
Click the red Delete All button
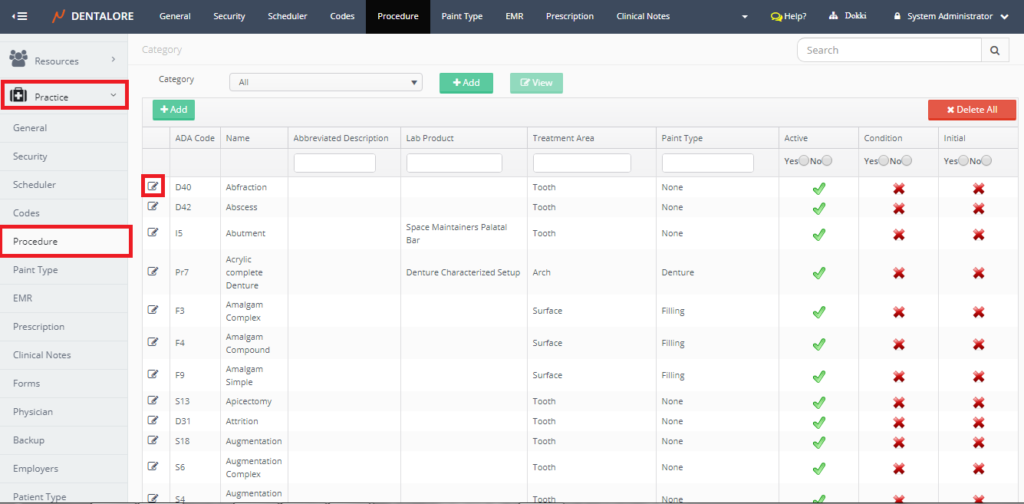[x=971, y=110]
